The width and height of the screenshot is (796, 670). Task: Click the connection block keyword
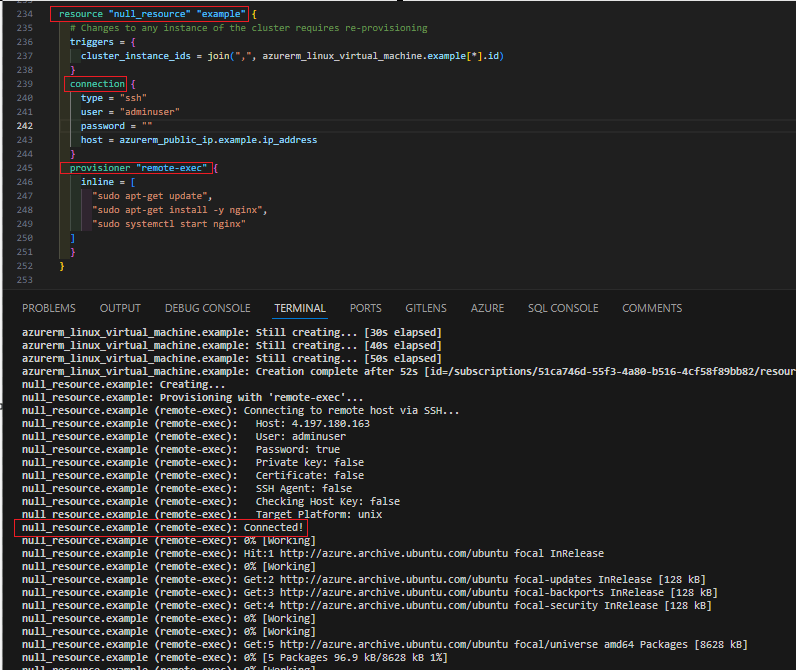97,84
